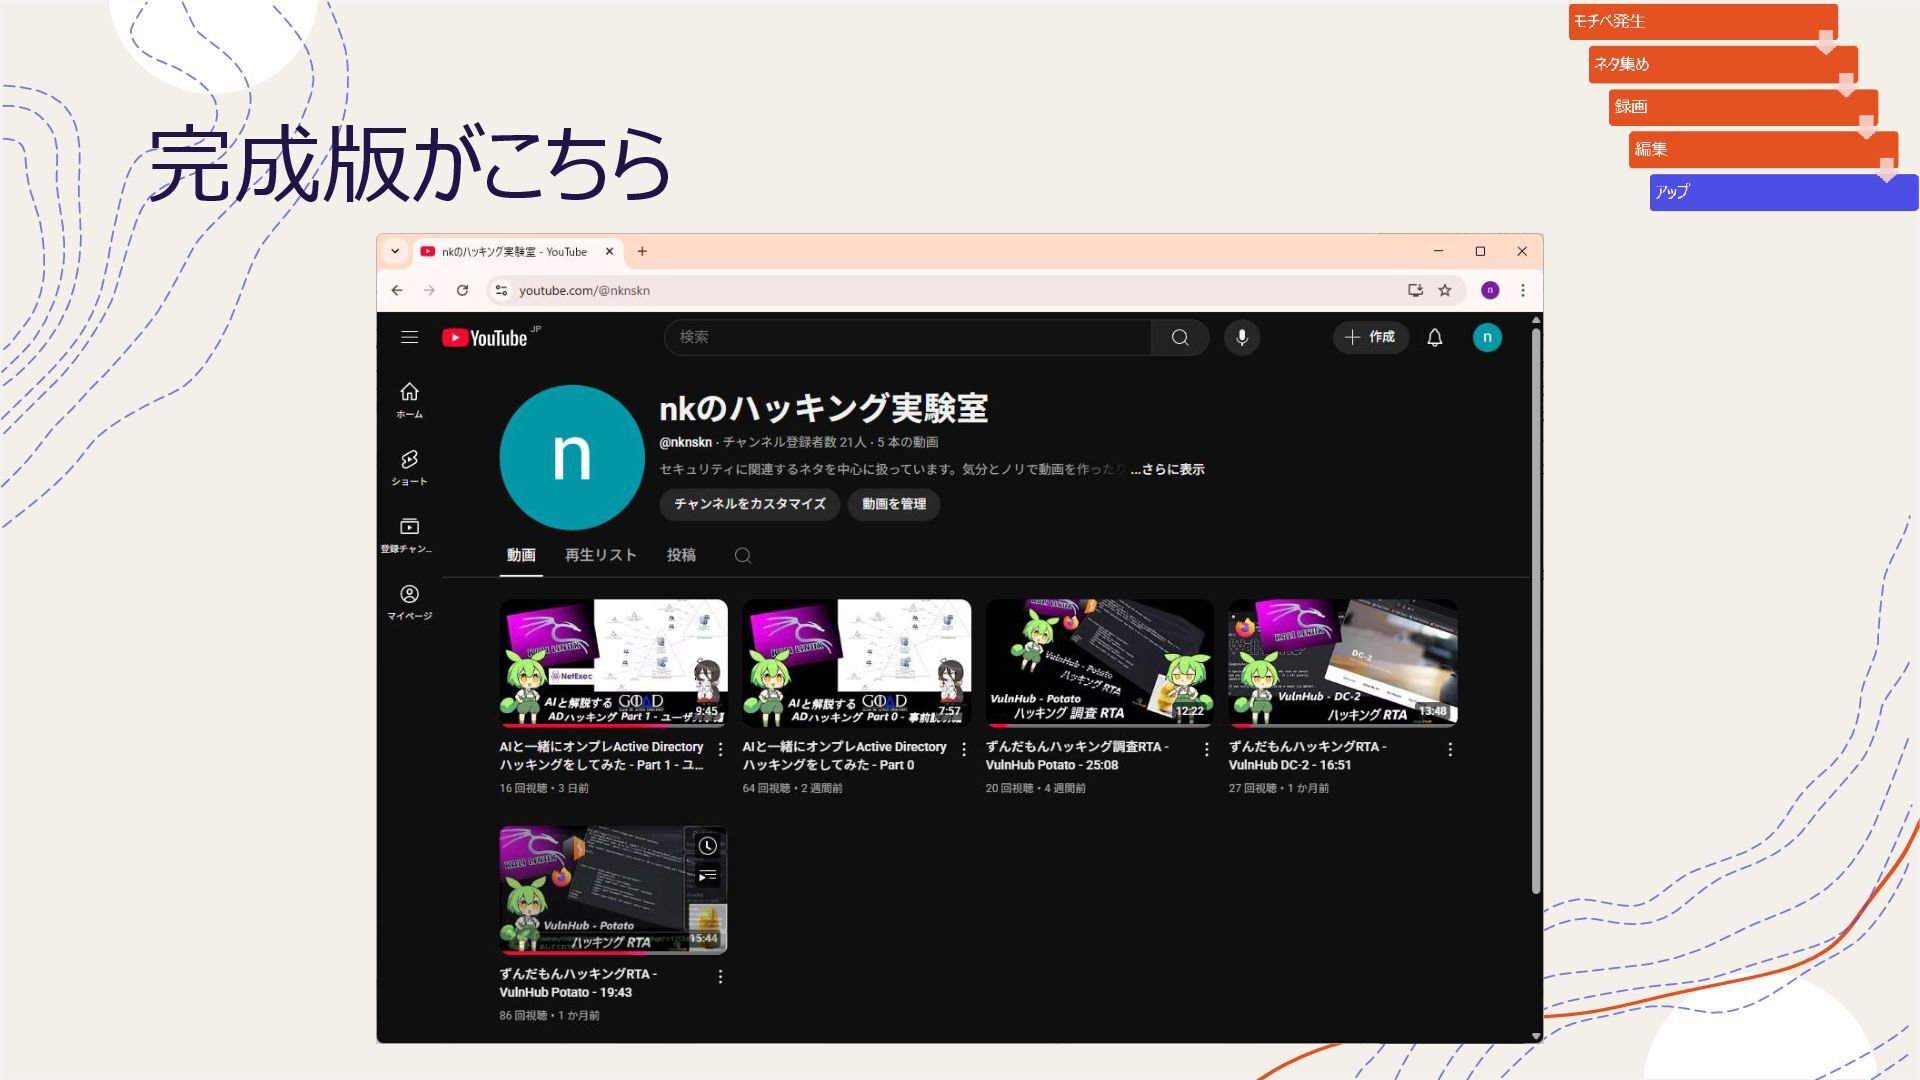Add Potato 19:43 video to Watch Later

click(707, 846)
